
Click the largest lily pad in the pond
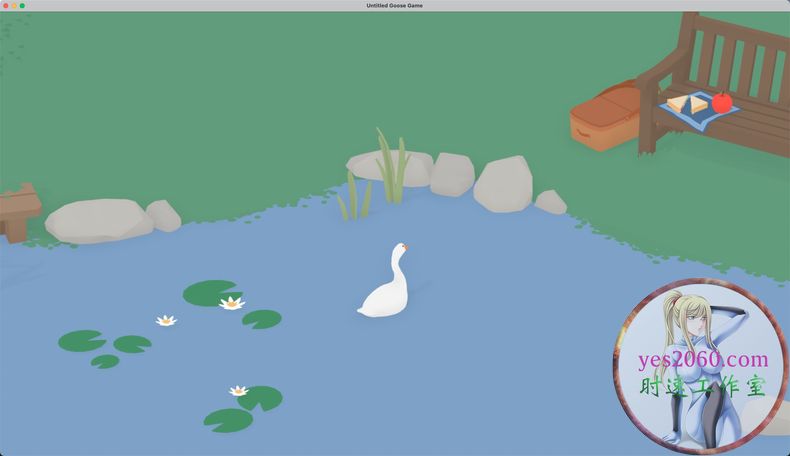209,292
